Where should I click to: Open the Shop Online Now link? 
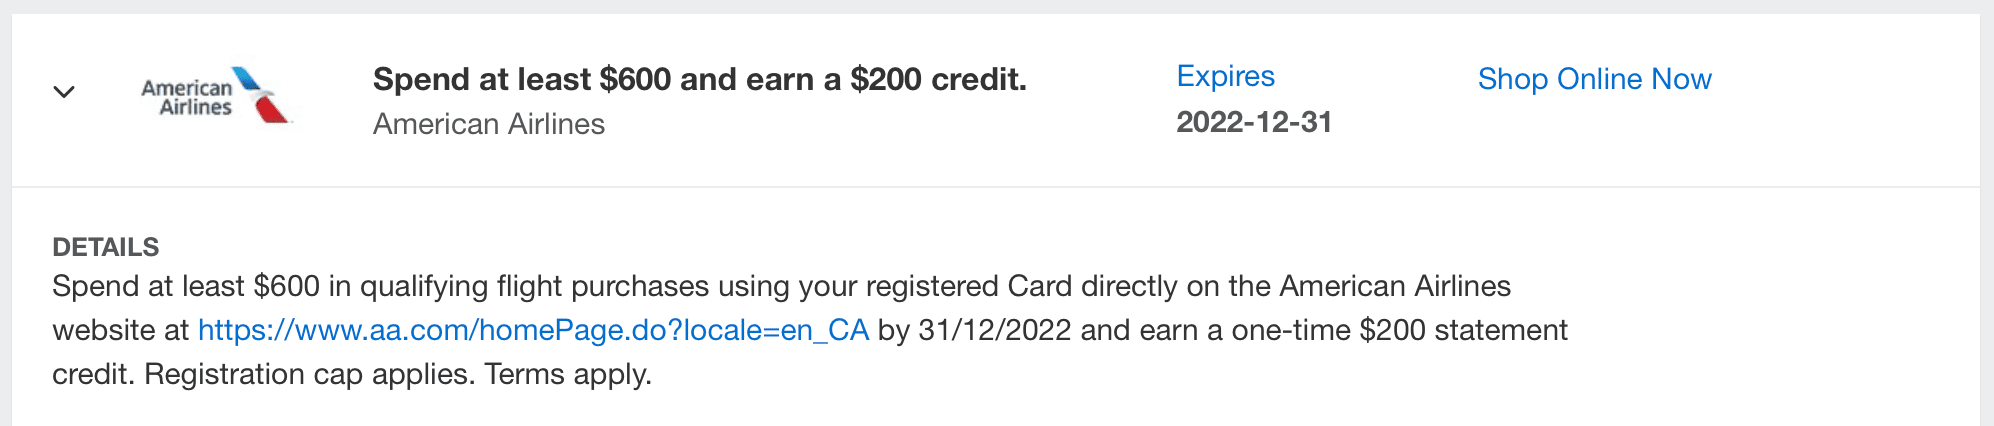tap(1594, 79)
